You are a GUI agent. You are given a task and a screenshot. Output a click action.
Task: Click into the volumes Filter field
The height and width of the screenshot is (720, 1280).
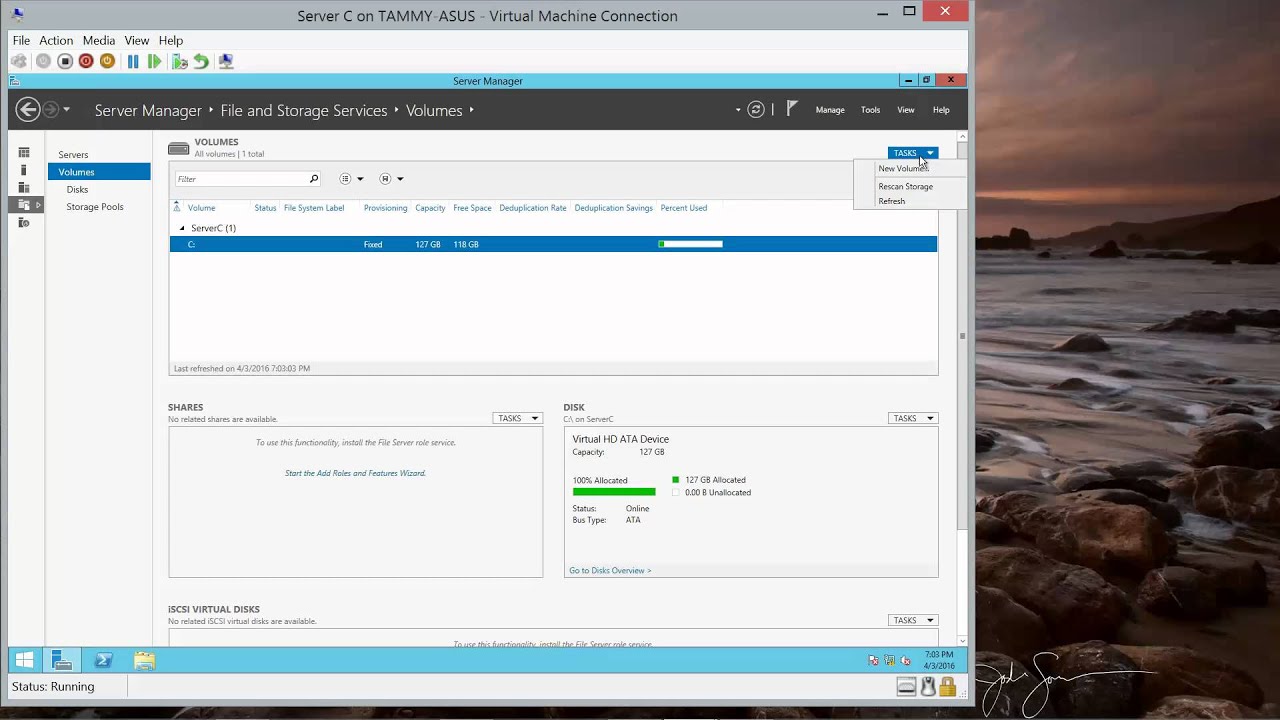tap(241, 179)
